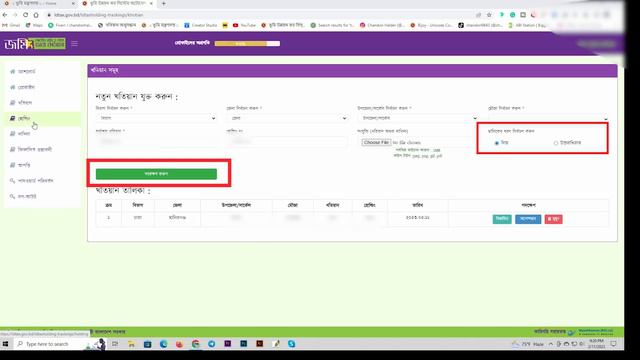
Task: Expand the upazila/circle select dropdown
Action: [418, 118]
